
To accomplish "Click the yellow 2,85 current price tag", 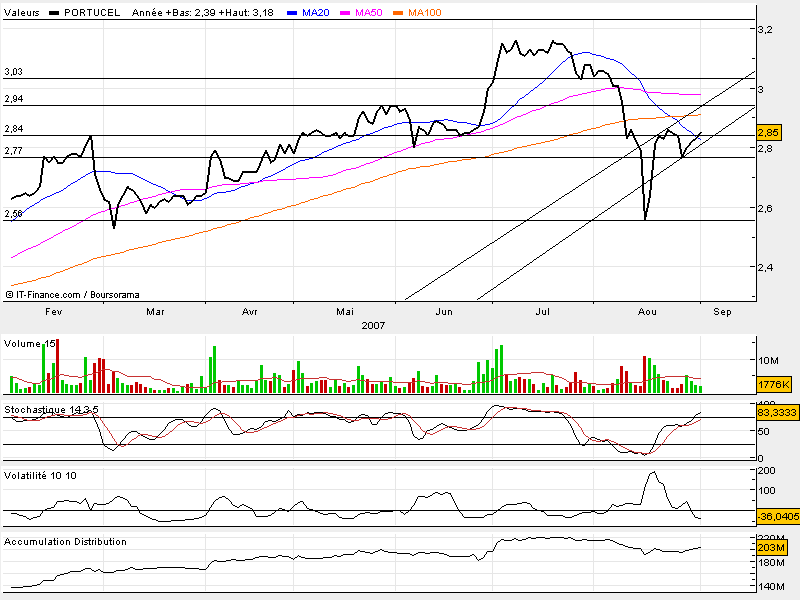I will point(768,133).
